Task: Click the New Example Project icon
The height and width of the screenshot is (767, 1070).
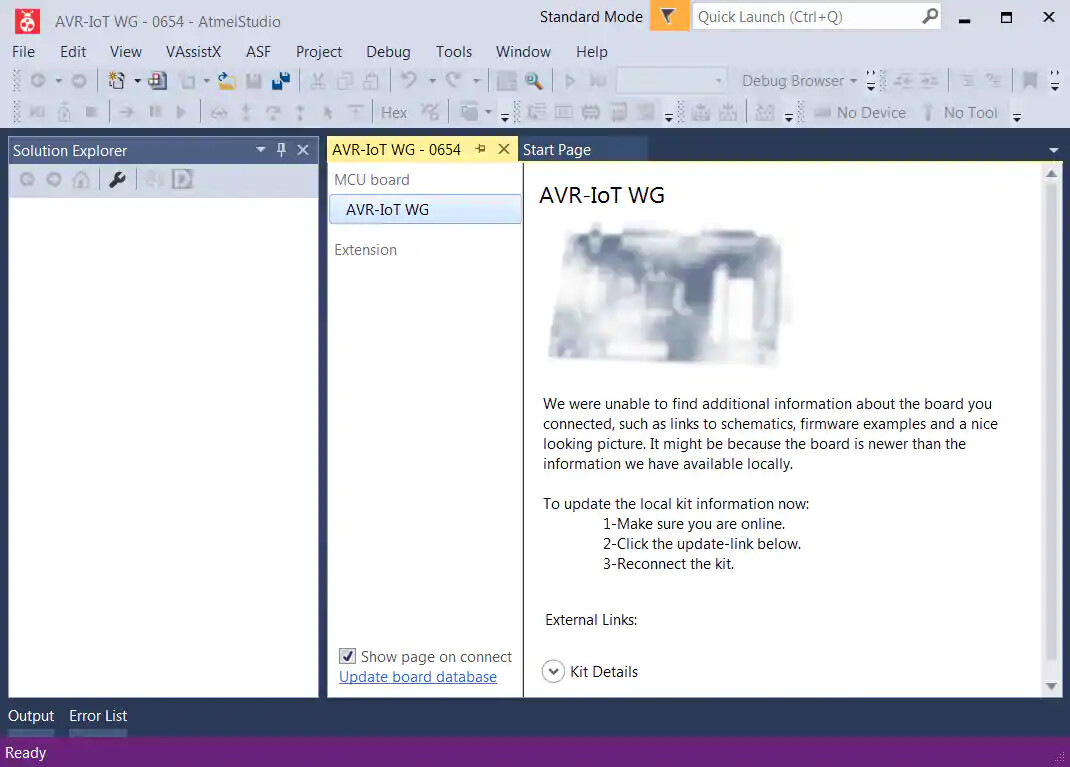Action: (x=158, y=81)
